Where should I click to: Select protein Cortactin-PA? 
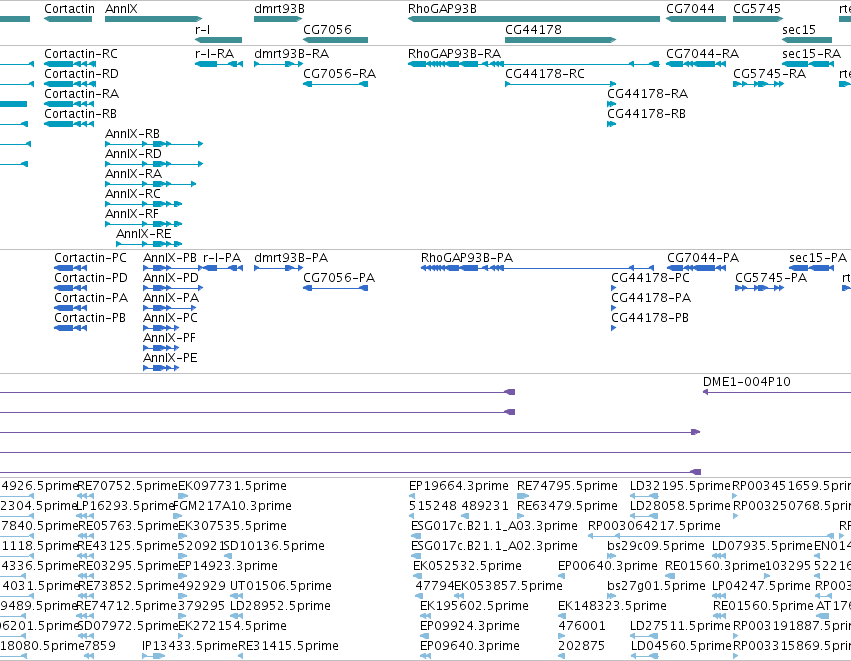click(x=71, y=308)
